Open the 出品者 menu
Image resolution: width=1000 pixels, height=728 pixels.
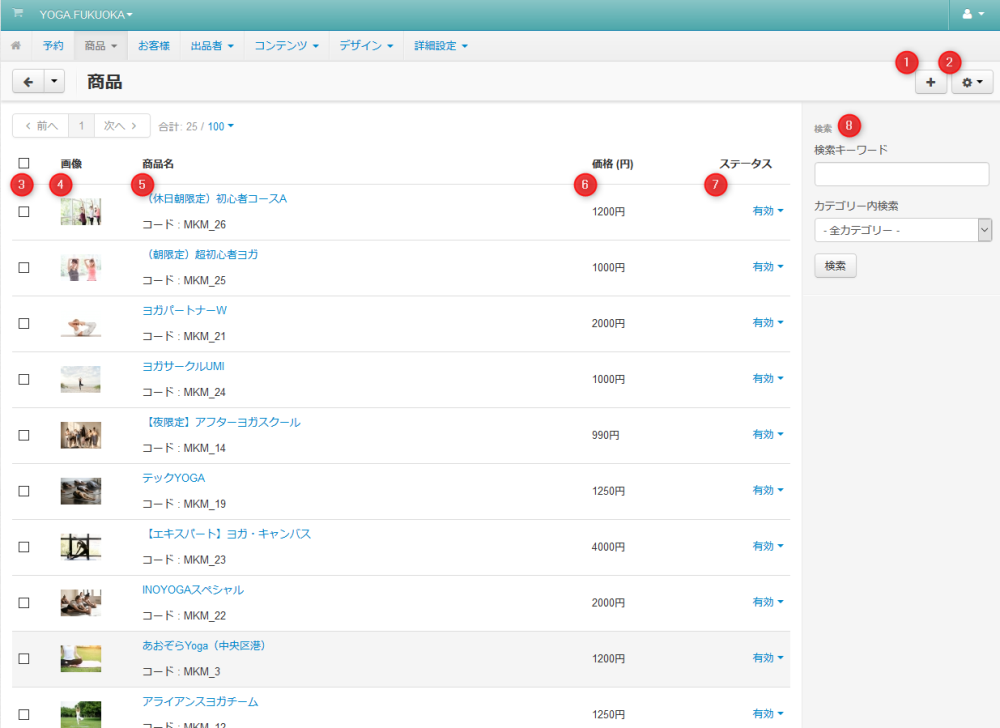212,46
